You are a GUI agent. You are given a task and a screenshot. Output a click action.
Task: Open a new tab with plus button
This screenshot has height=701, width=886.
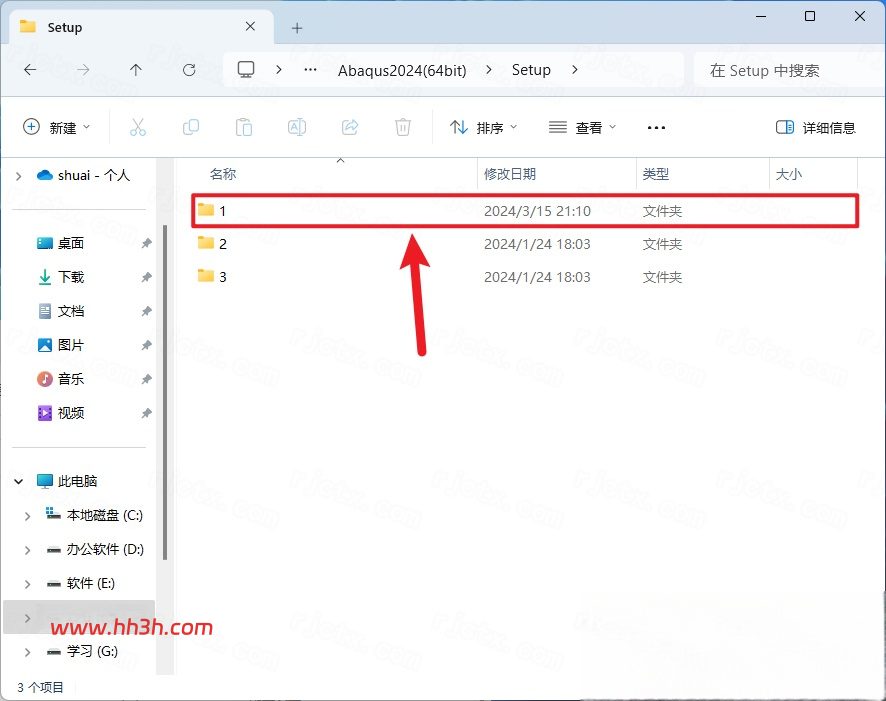click(x=297, y=28)
